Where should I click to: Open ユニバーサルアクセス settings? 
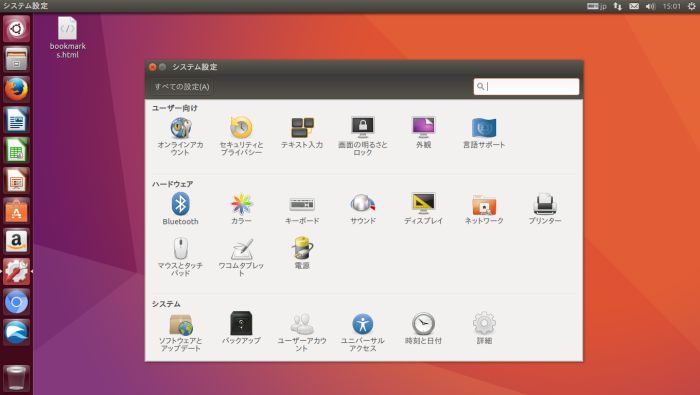pos(362,332)
